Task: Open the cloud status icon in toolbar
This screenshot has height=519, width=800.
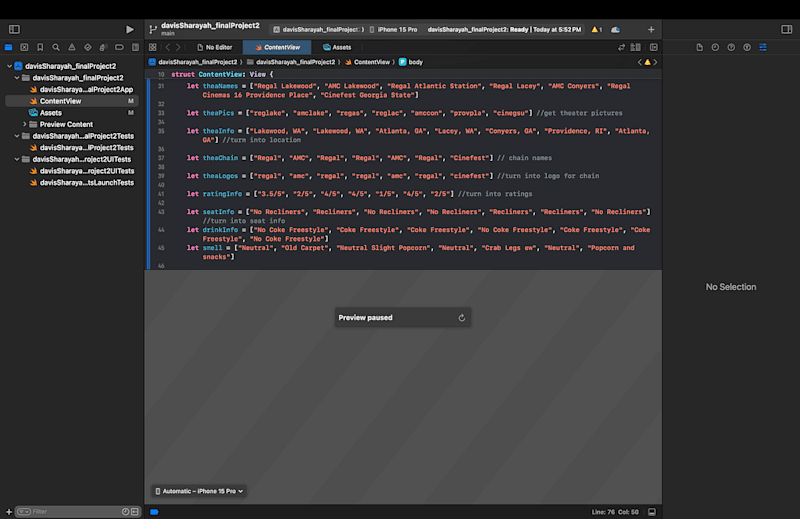Action: tap(616, 30)
